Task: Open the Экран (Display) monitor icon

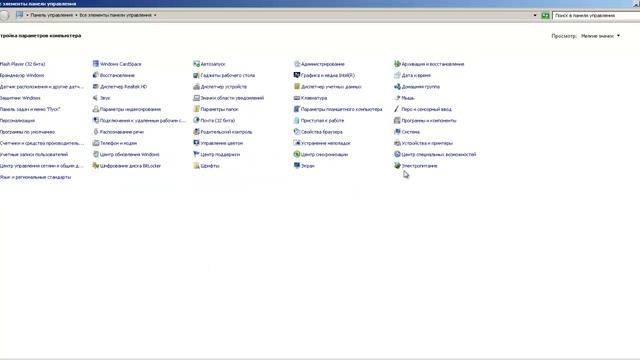Action: (297, 166)
